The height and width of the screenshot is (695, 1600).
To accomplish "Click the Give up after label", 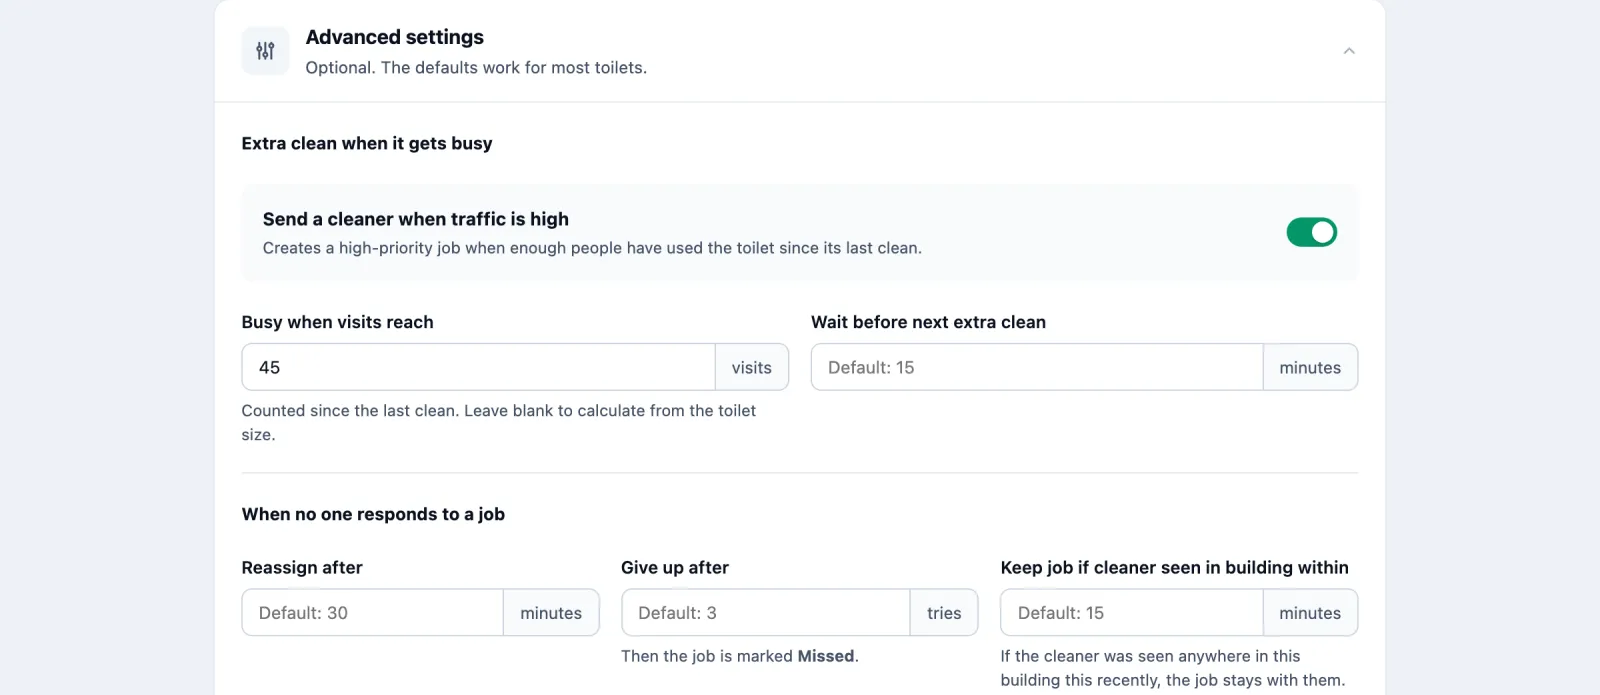I will click(x=675, y=567).
